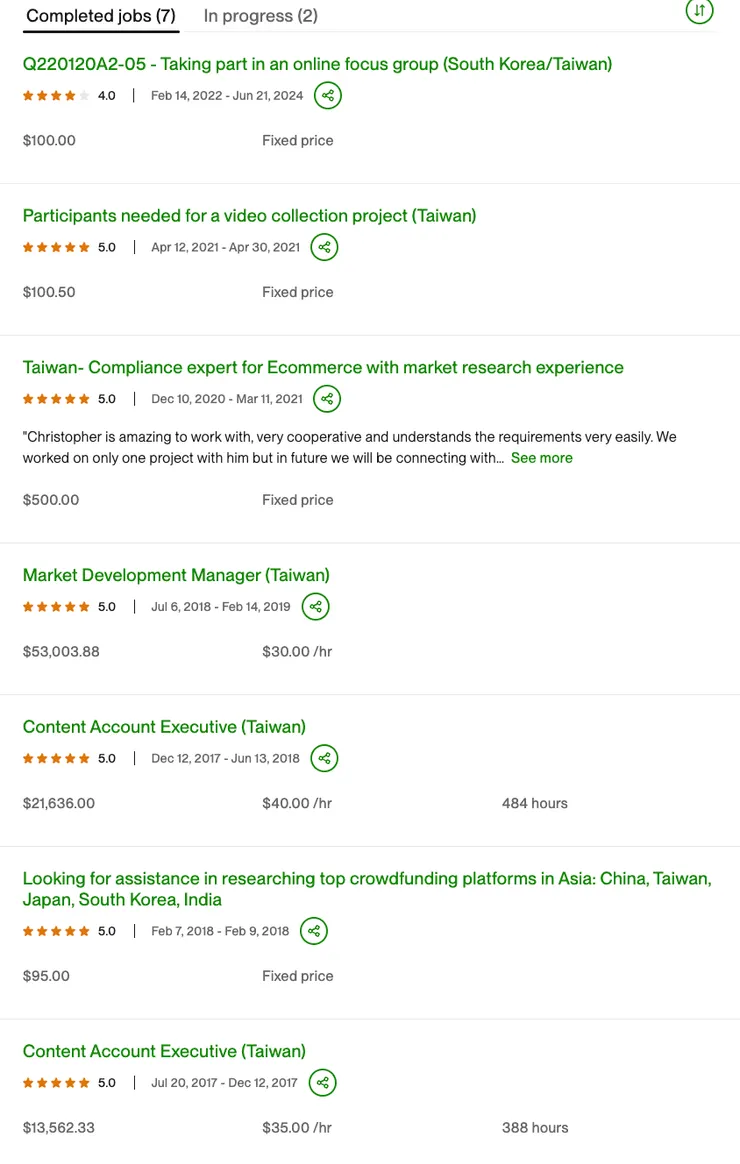Click the sort jobs icon
This screenshot has width=740, height=1164.
tap(699, 11)
